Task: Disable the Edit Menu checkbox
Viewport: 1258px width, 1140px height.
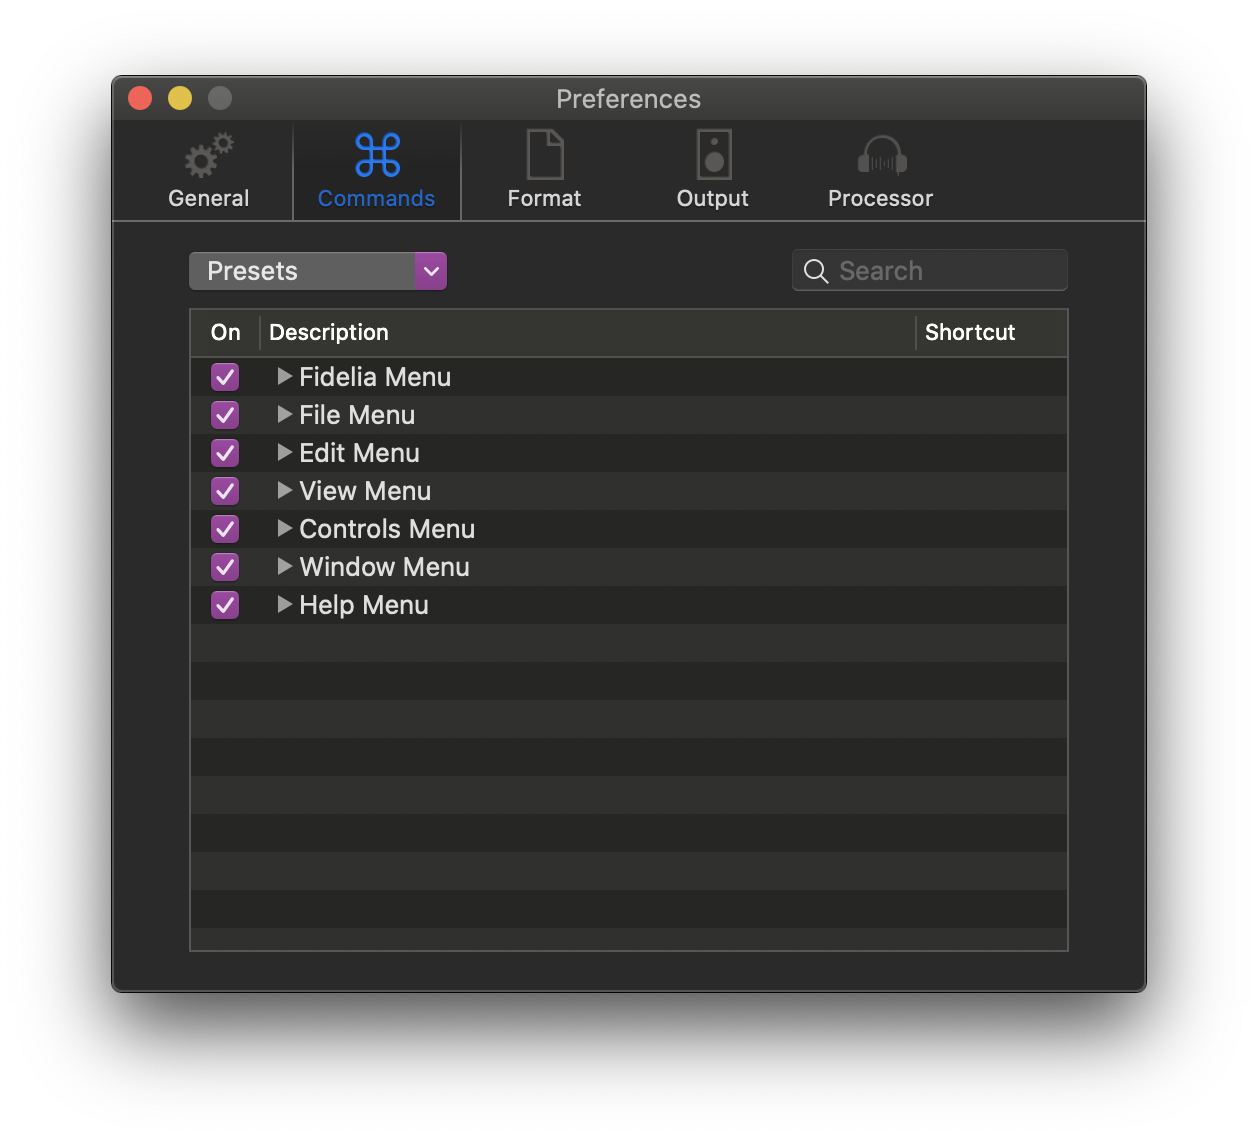Action: point(225,453)
